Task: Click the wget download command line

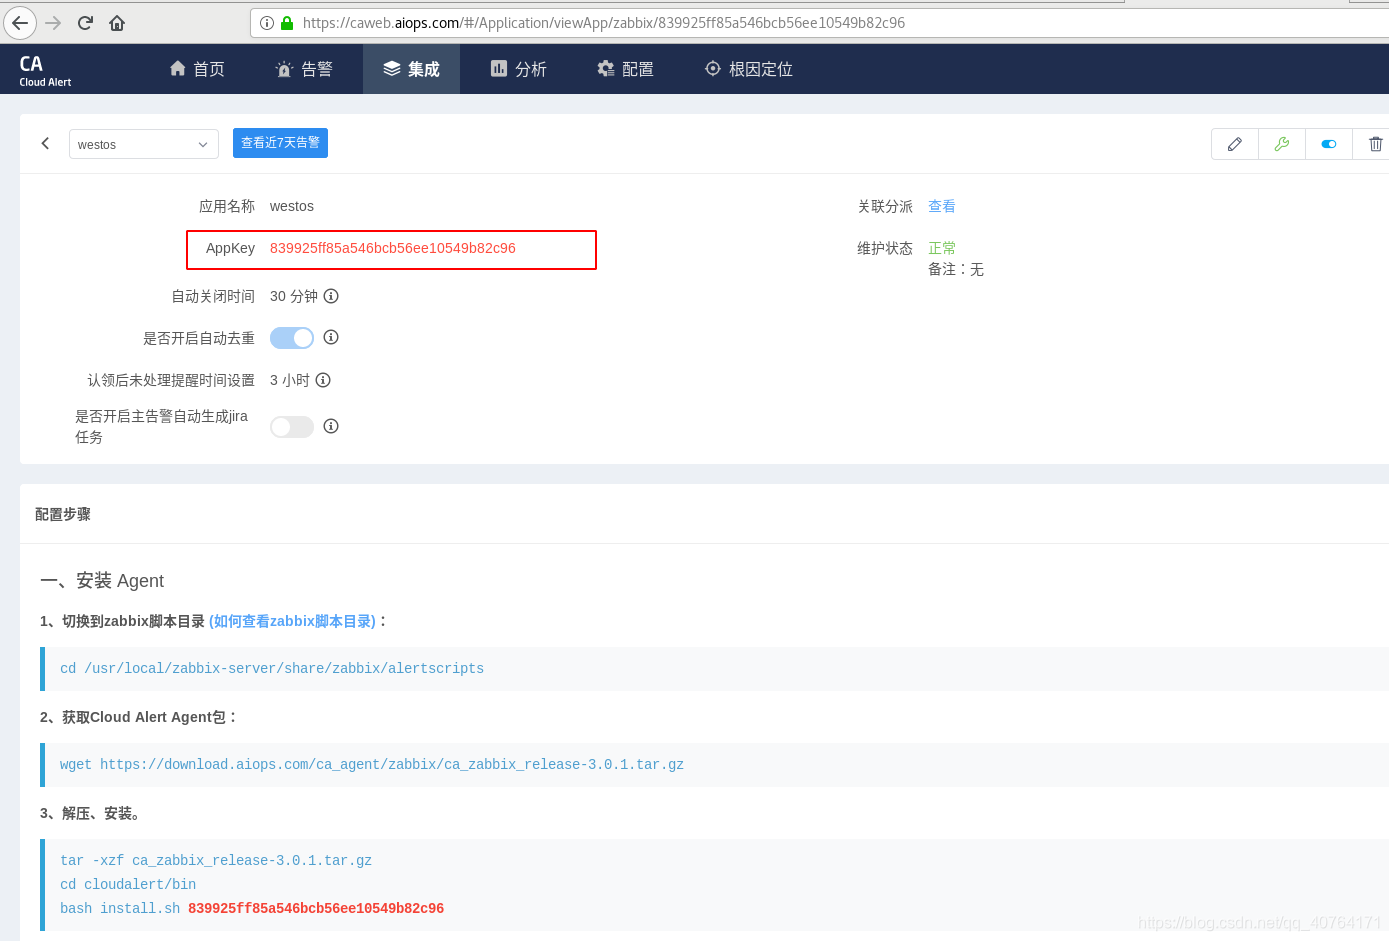Action: [x=372, y=764]
